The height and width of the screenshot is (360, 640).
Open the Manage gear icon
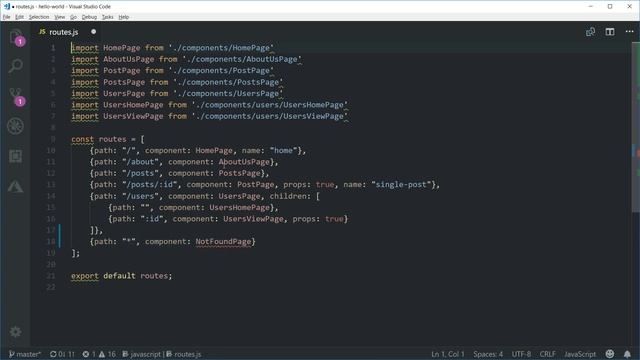pos(16,331)
